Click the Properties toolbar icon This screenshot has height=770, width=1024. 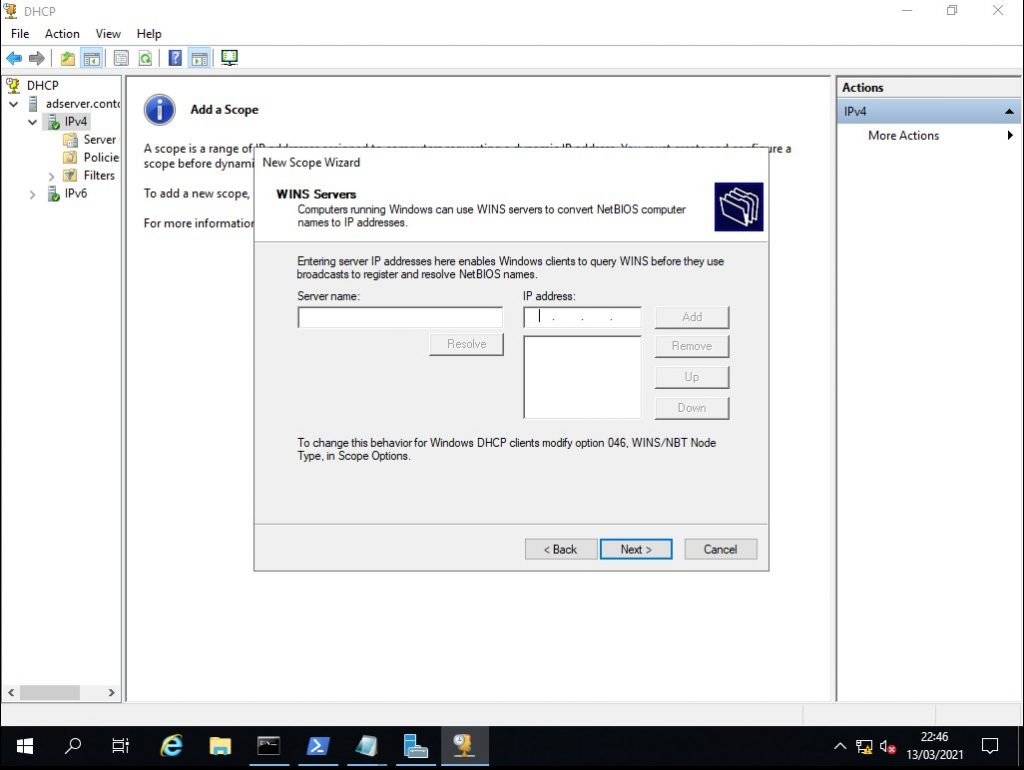[121, 58]
